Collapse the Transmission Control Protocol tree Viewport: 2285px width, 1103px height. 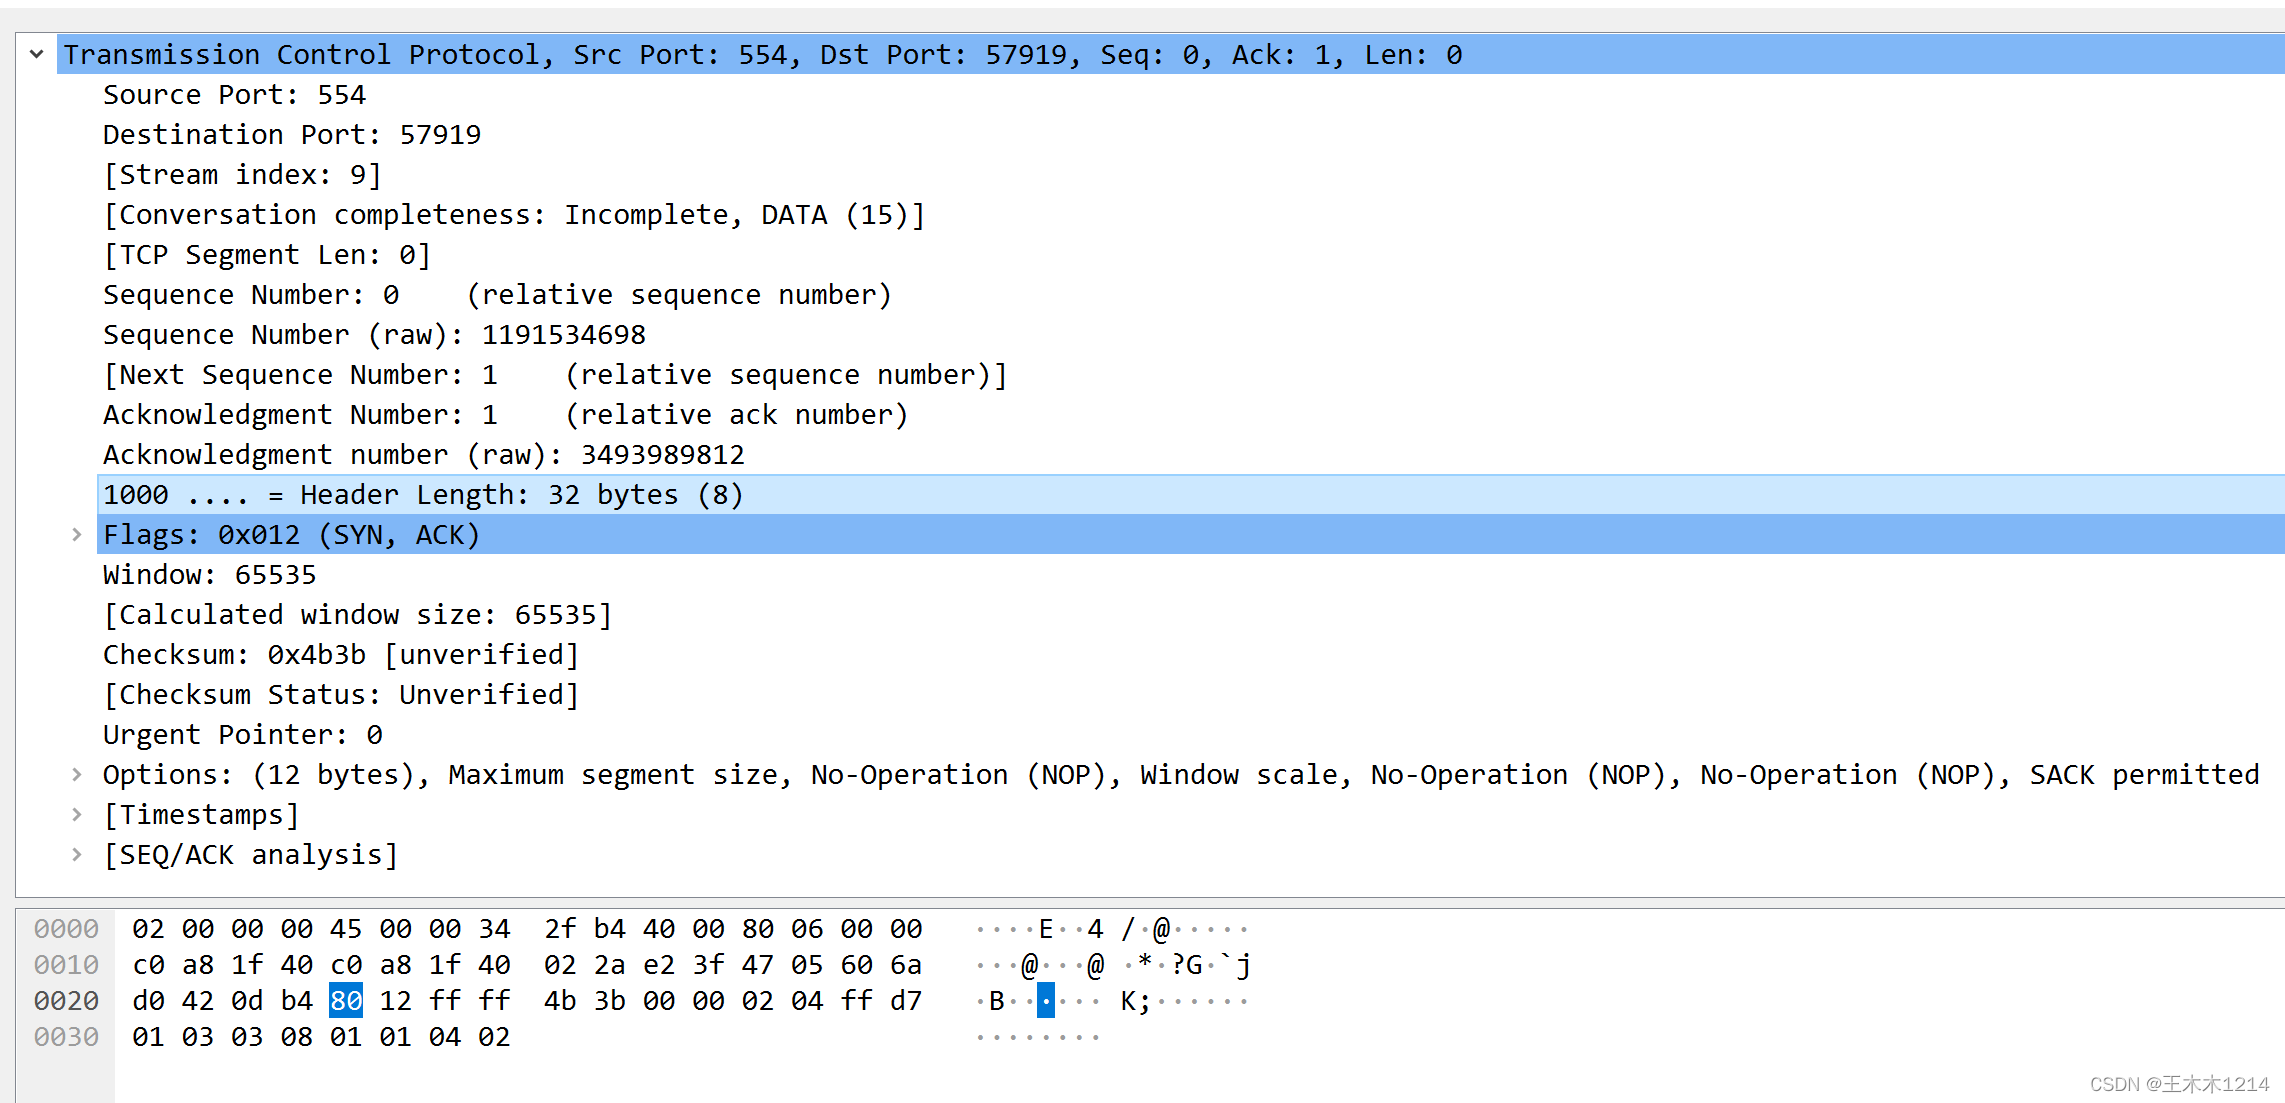coord(37,54)
